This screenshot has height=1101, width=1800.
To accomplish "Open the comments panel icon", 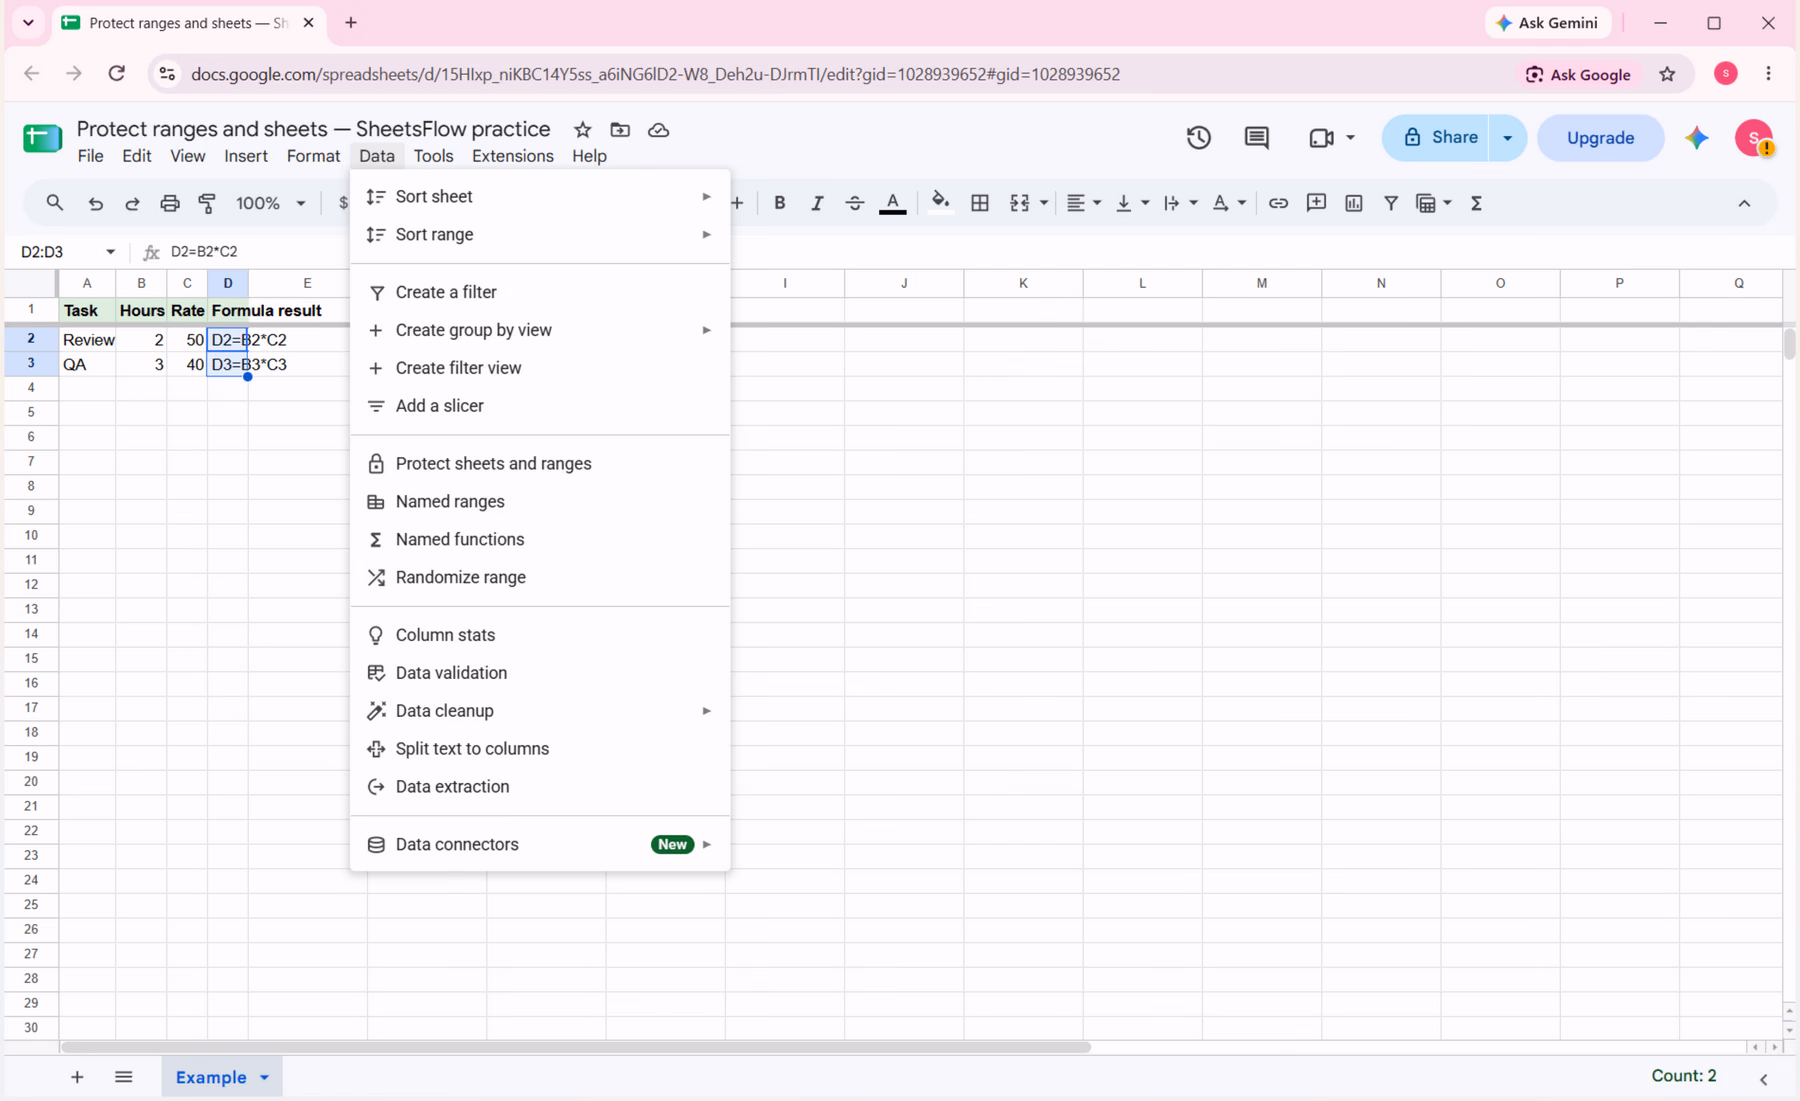I will coord(1256,138).
